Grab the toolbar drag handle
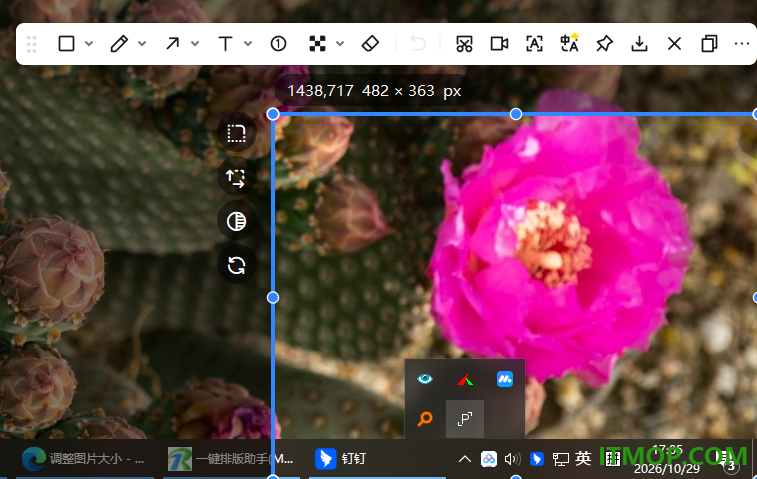This screenshot has width=757, height=479. click(31, 44)
